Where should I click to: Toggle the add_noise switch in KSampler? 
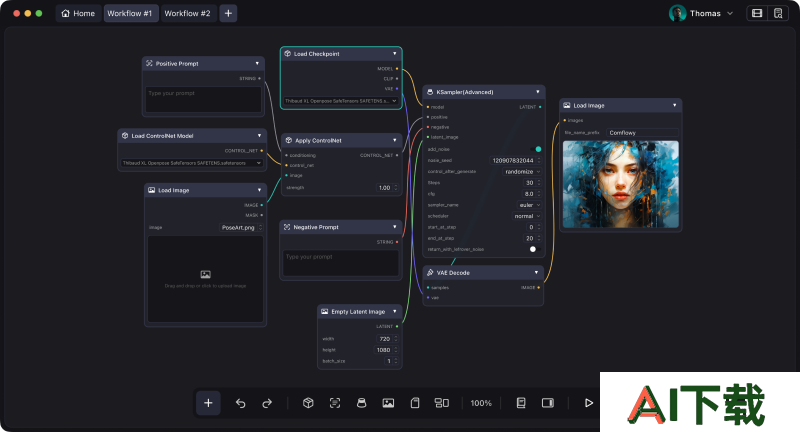(537, 149)
